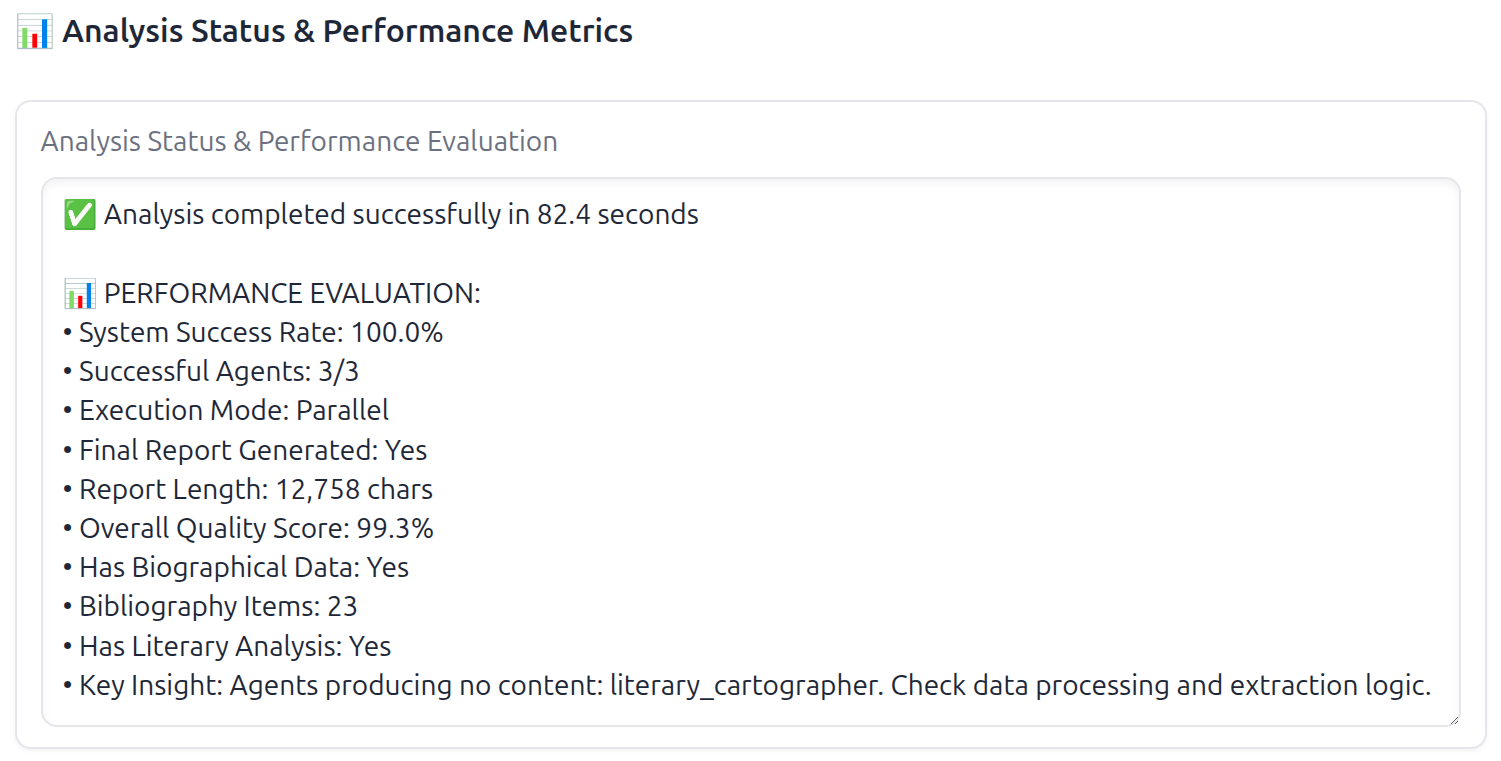1501x761 pixels.
Task: Click the PERFORMANCE EVALUATION bar chart emoji
Action: click(x=79, y=292)
